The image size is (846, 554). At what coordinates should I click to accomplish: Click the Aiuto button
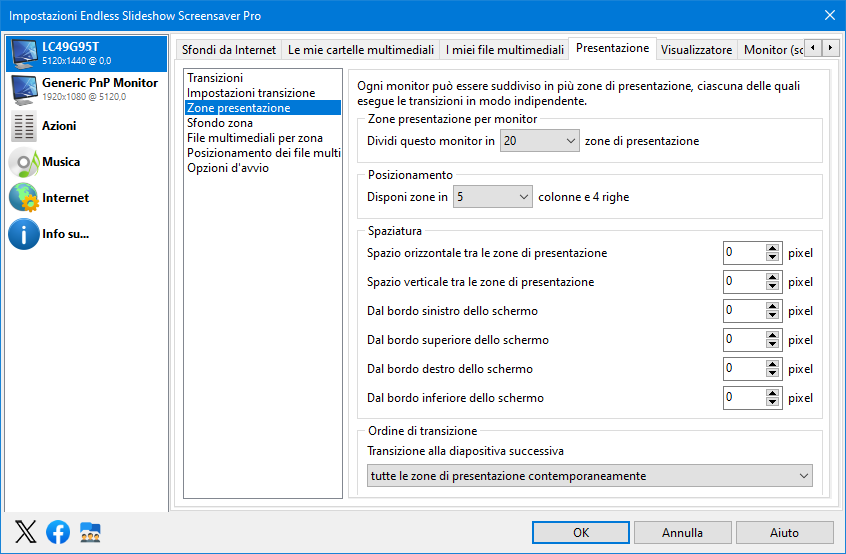(x=784, y=532)
